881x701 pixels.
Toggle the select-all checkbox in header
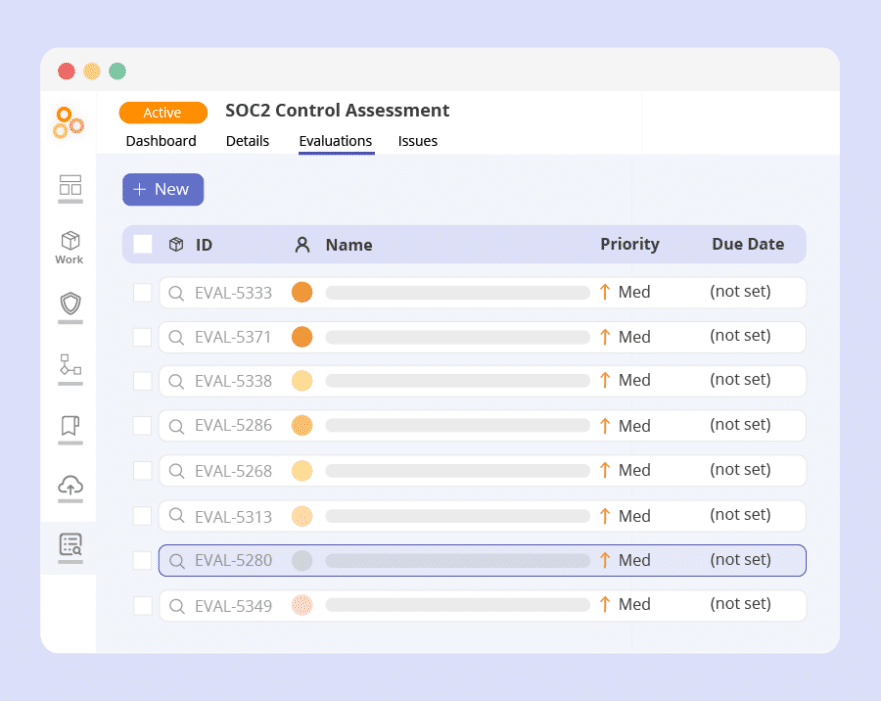(143, 244)
